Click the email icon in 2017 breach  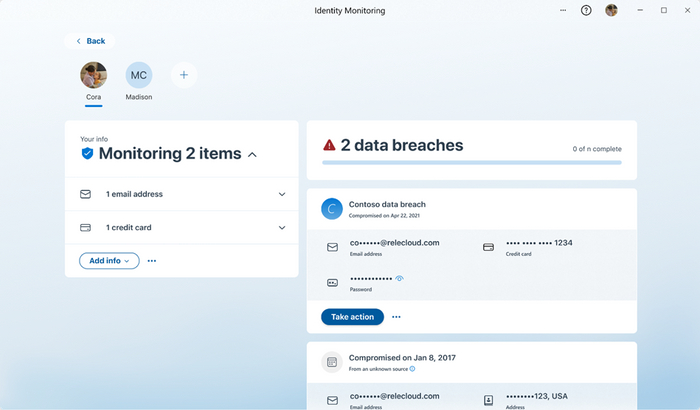[x=332, y=401]
